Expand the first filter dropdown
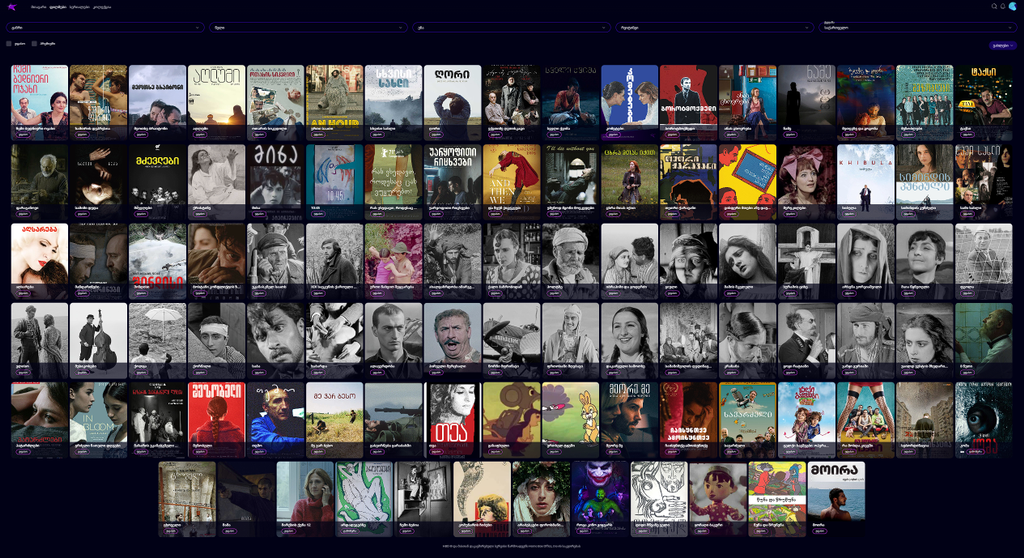1024x558 pixels. [x=105, y=27]
